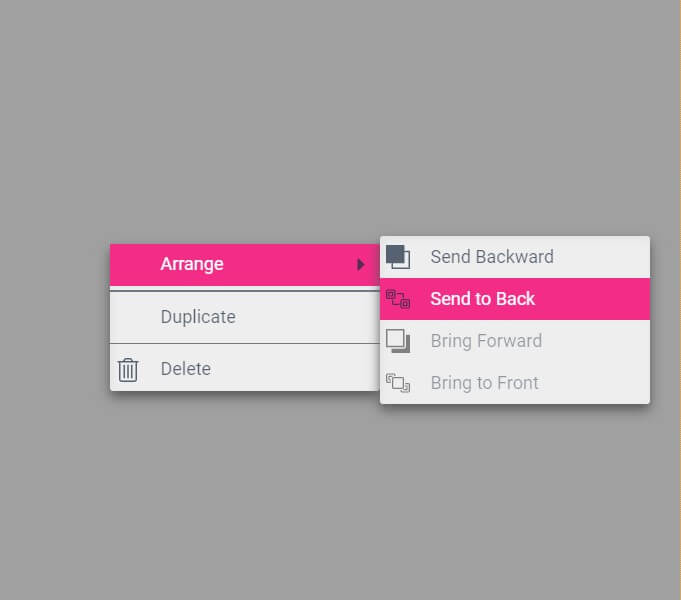Expand the Arrange submenu arrow
Screen dimensions: 681x600
pos(360,264)
